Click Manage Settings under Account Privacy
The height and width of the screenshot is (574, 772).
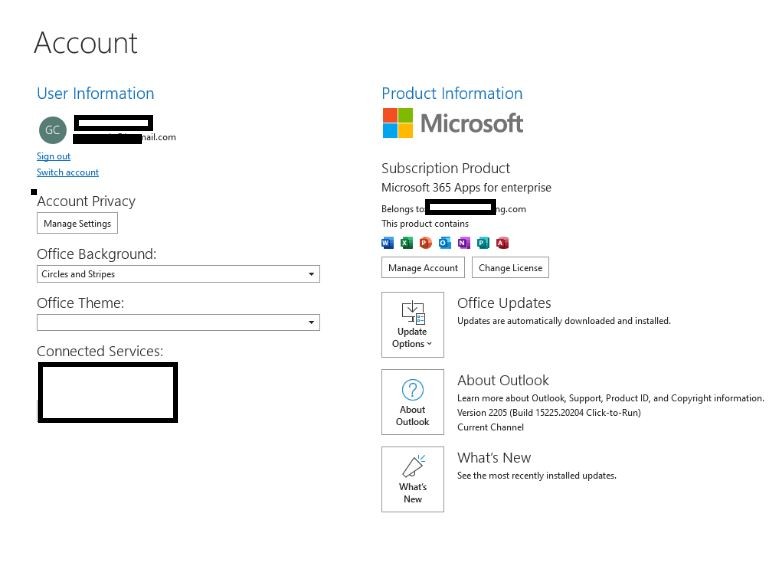click(77, 223)
